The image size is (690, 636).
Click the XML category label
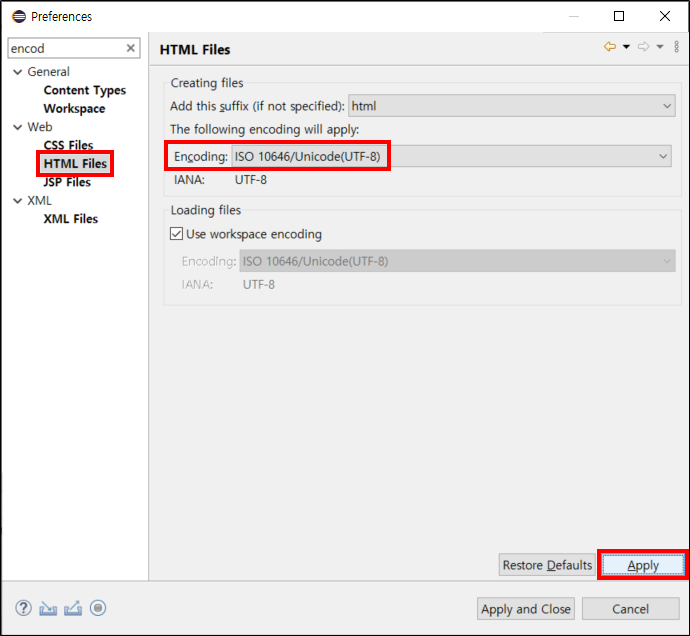(x=39, y=201)
